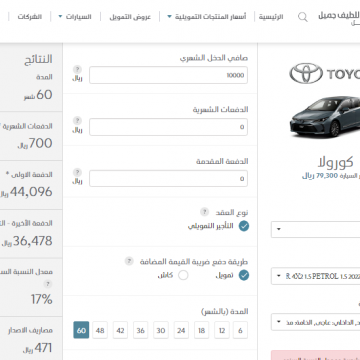360x360 pixels.
Task: Show help for net monthly income field
Action: point(77,69)
